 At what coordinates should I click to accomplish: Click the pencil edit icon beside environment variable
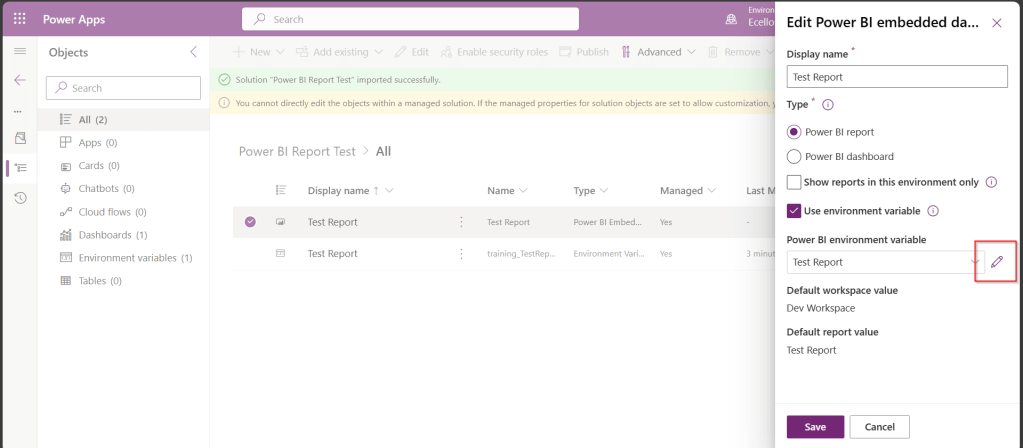[x=996, y=261]
